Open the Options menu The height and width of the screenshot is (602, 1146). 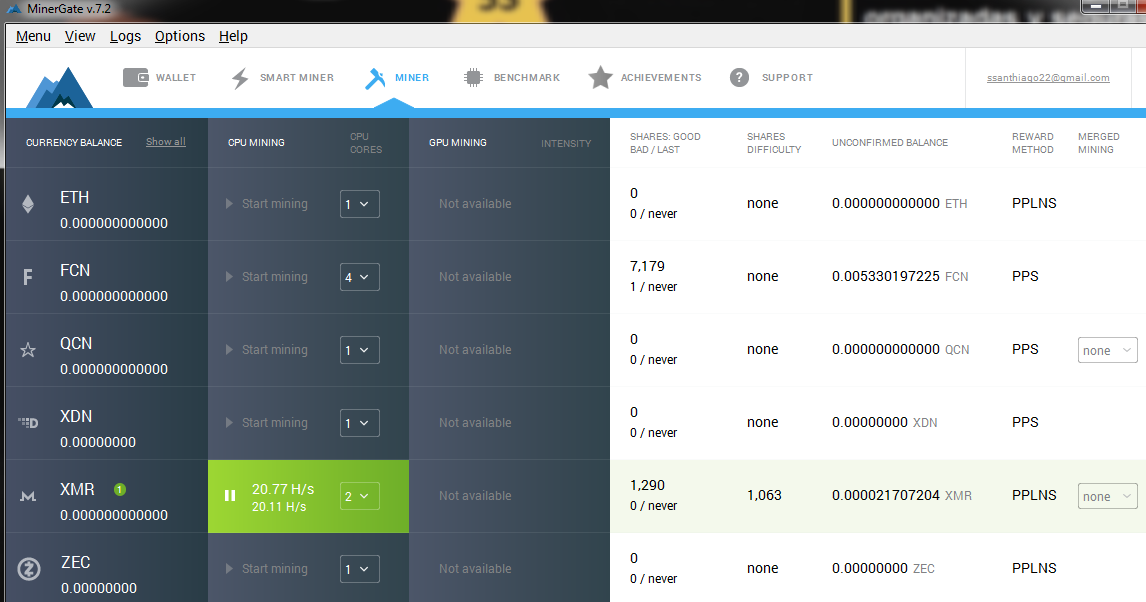coord(180,36)
